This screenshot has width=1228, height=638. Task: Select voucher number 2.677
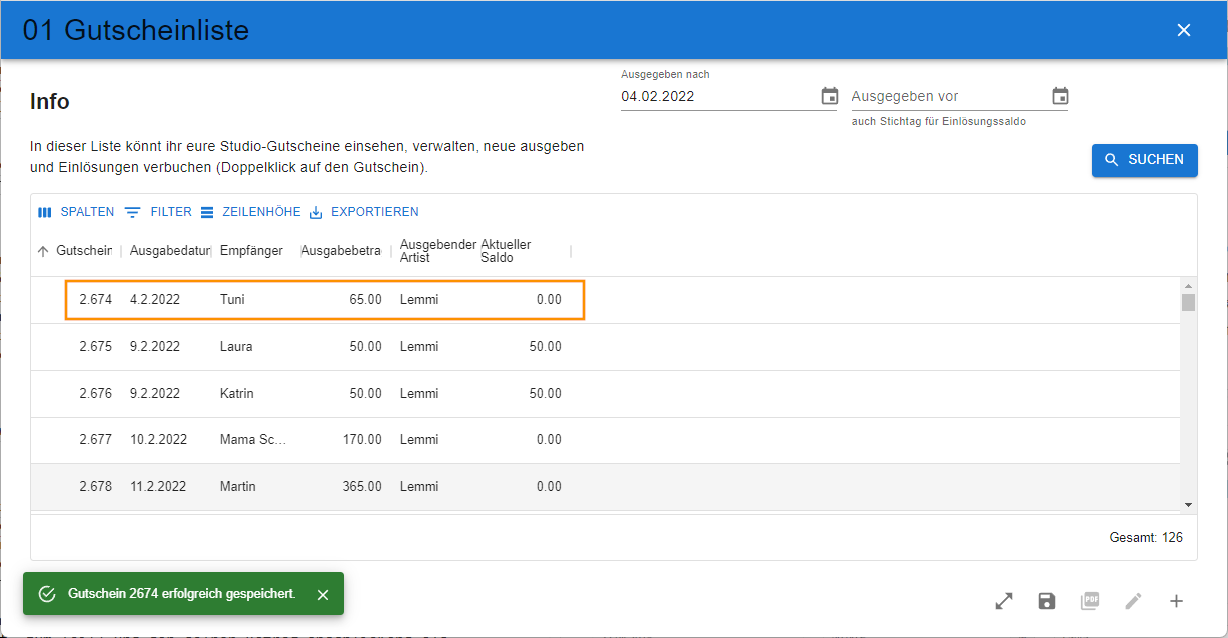point(96,439)
